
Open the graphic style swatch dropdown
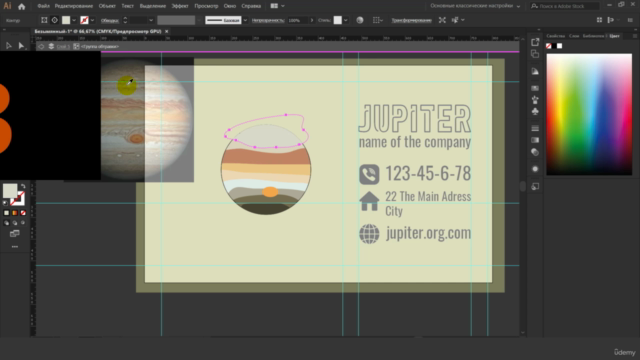346,20
